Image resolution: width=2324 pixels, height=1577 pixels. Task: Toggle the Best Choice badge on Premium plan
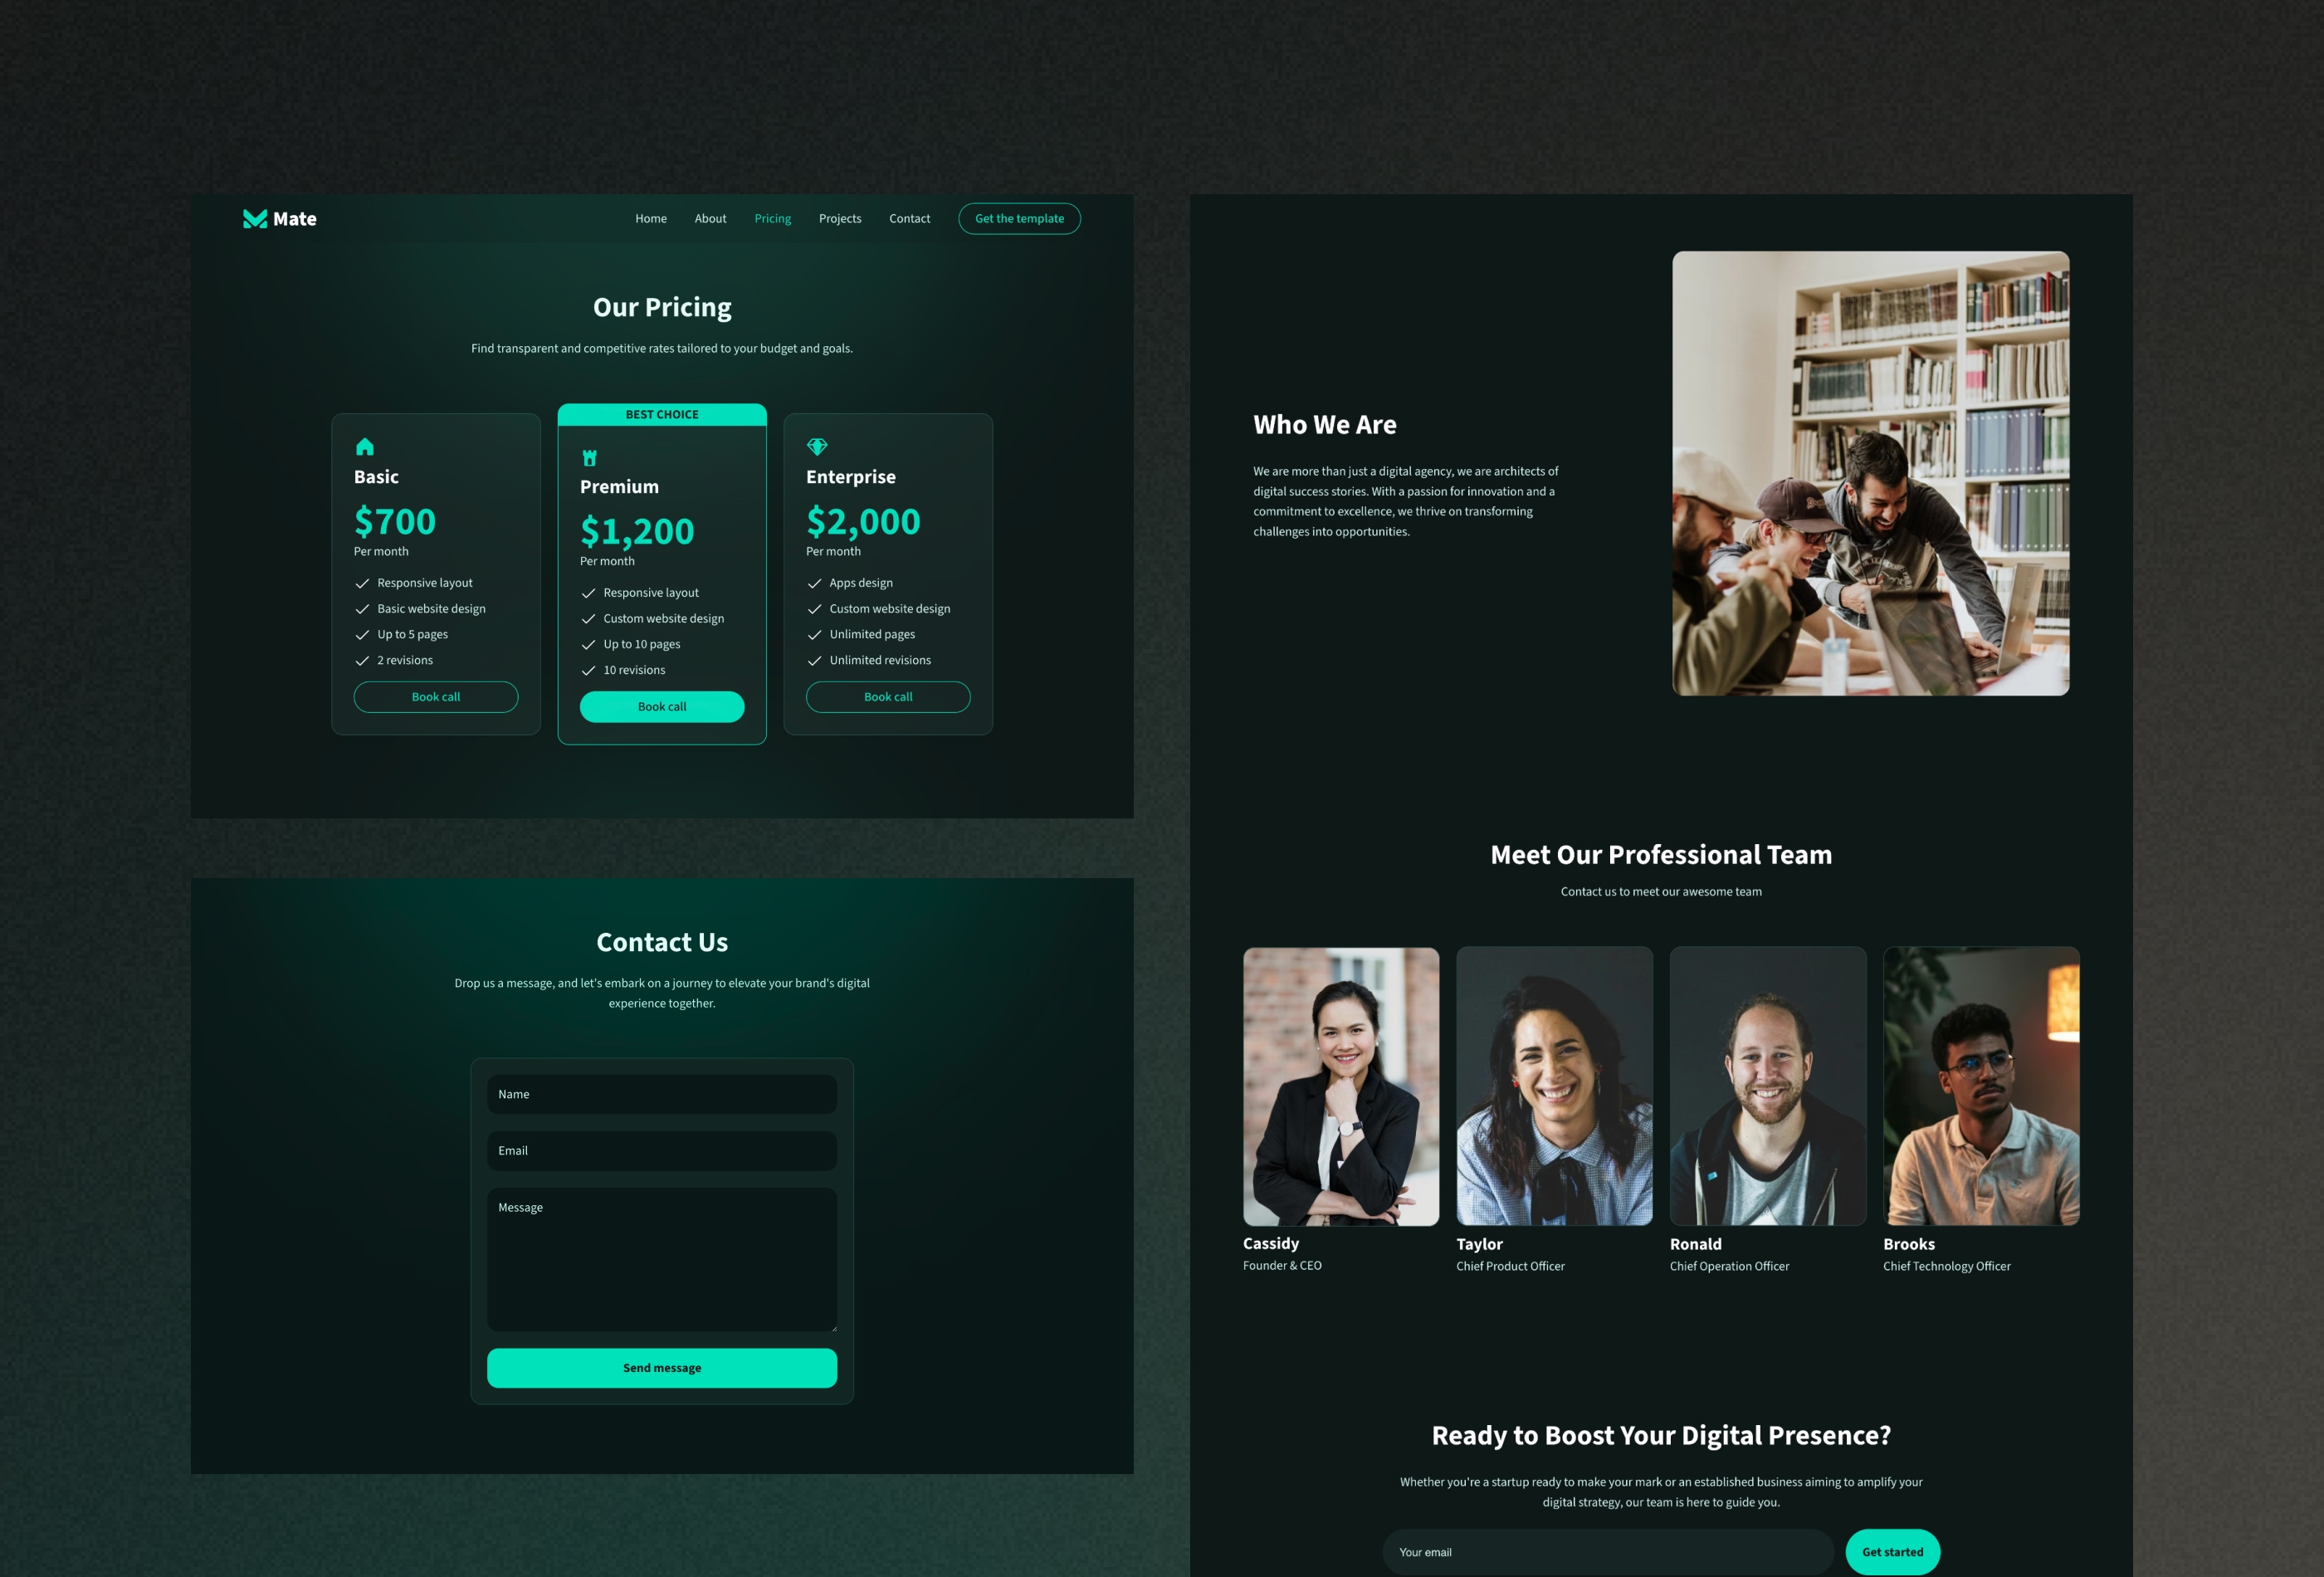click(662, 415)
